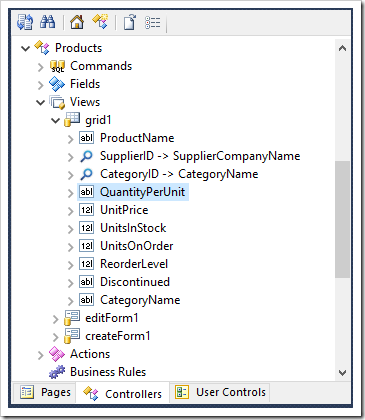Click the list options toolbar icon

[153, 23]
